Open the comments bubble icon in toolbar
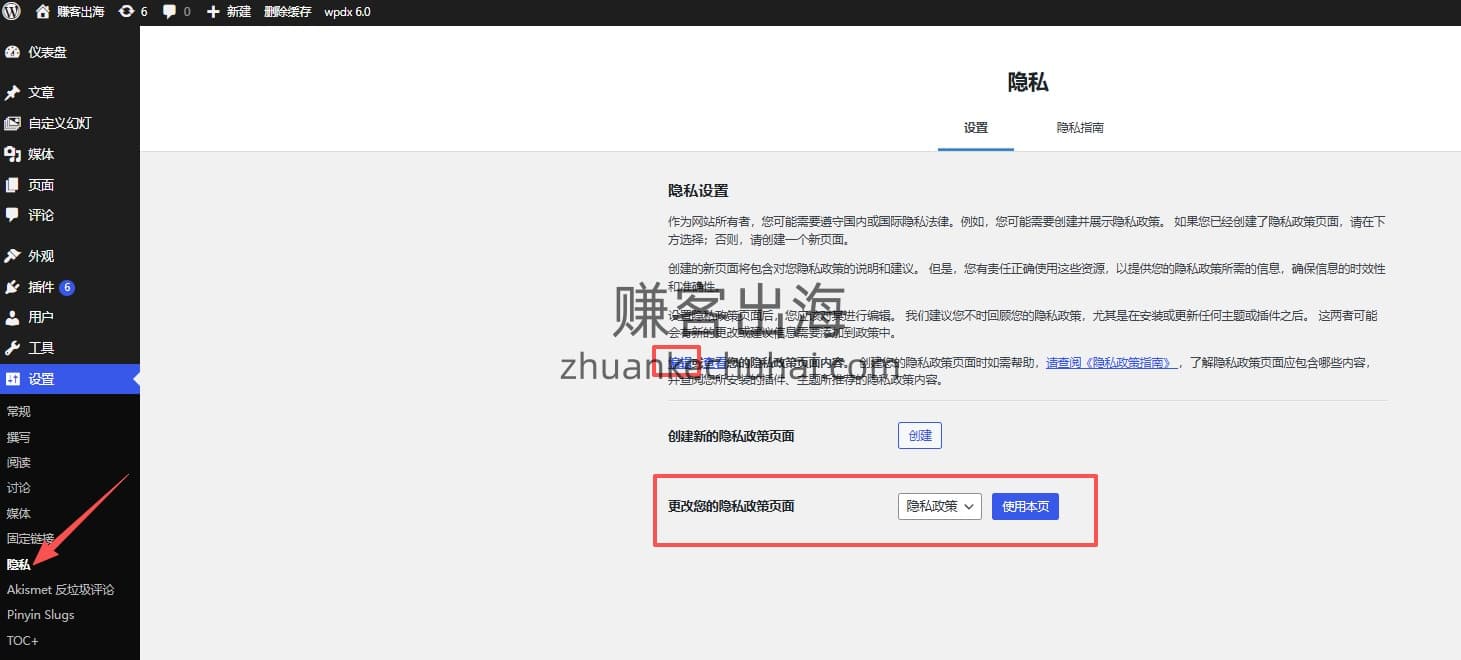The image size is (1461, 660). pos(170,12)
